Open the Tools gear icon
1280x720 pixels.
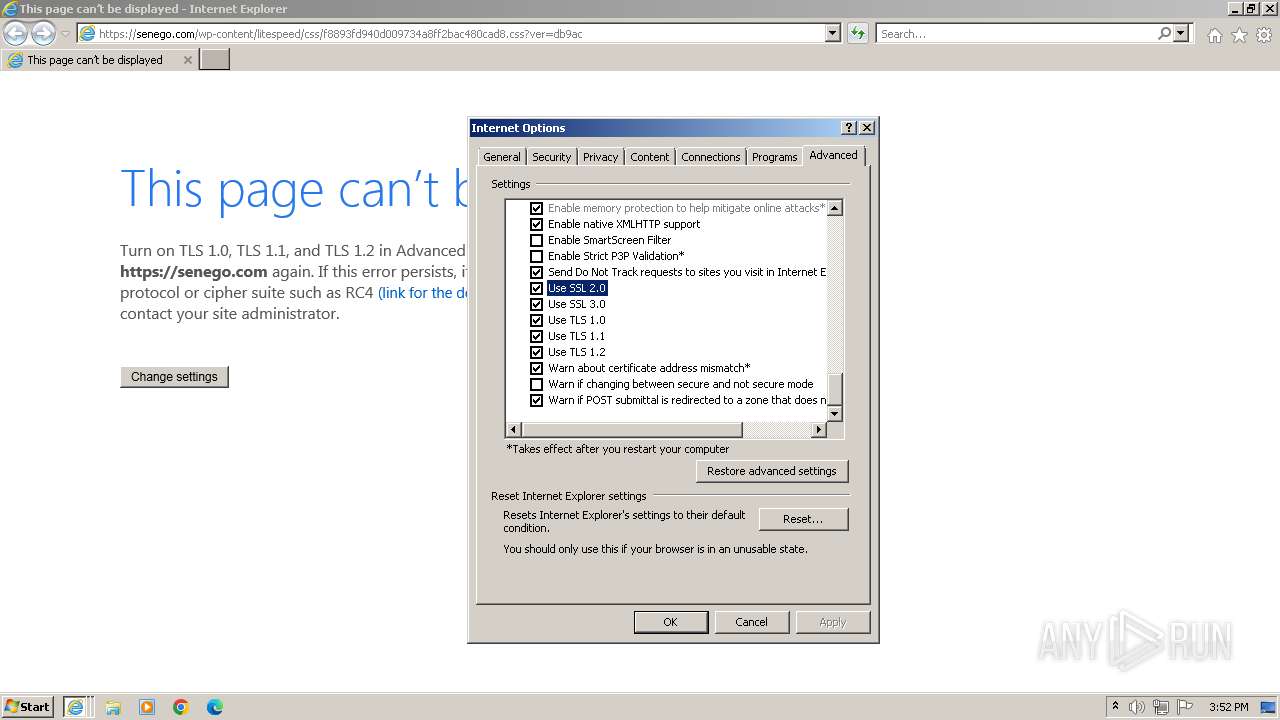(1264, 35)
